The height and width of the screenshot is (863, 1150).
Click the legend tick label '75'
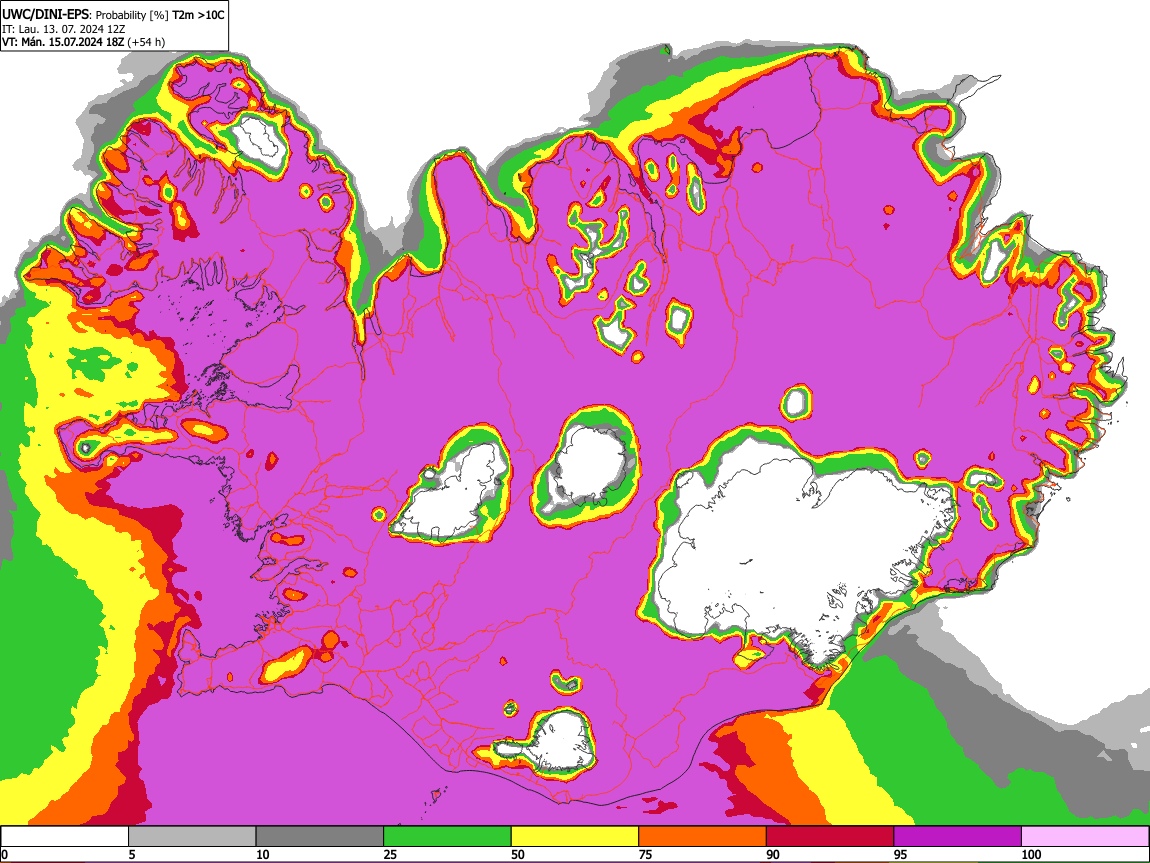coord(645,854)
